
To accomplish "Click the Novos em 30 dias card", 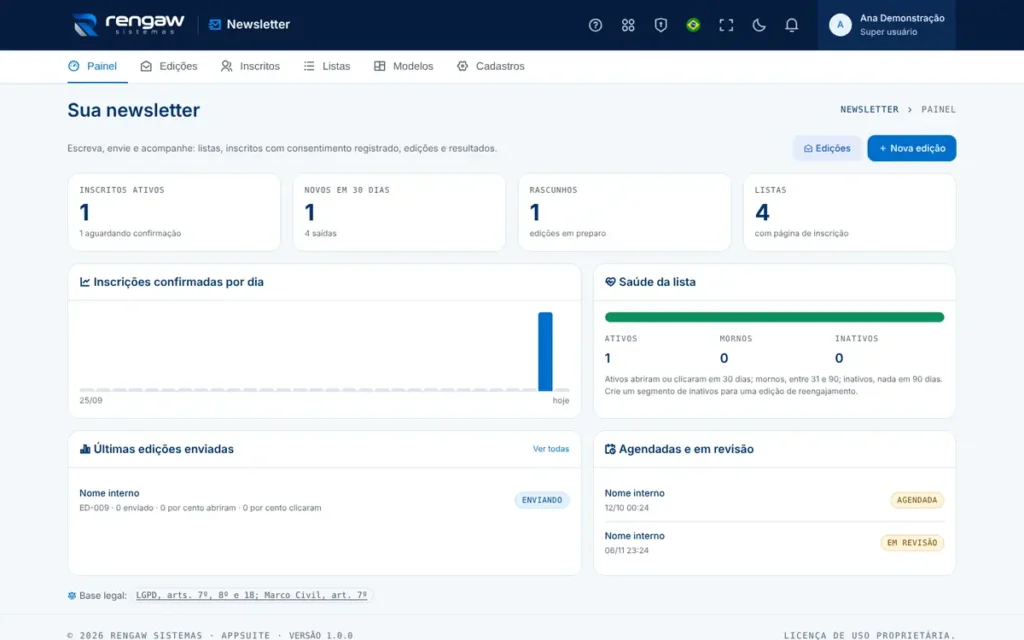I will pyautogui.click(x=399, y=212).
